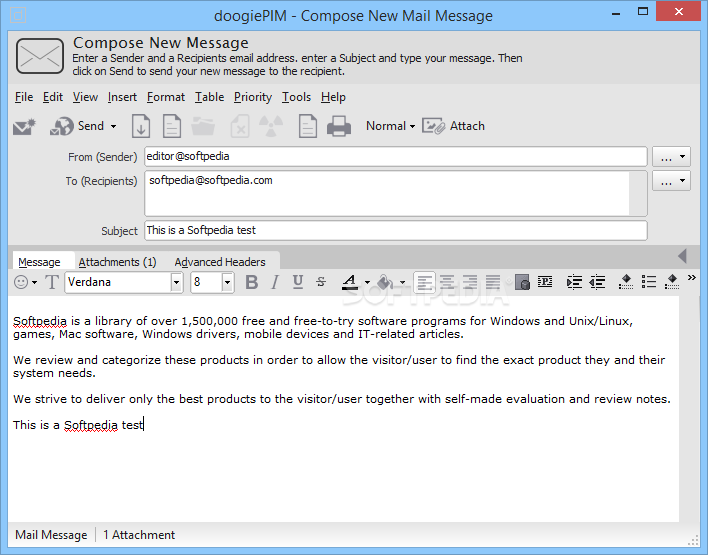Toggle bold formatting
708x555 pixels.
click(252, 282)
